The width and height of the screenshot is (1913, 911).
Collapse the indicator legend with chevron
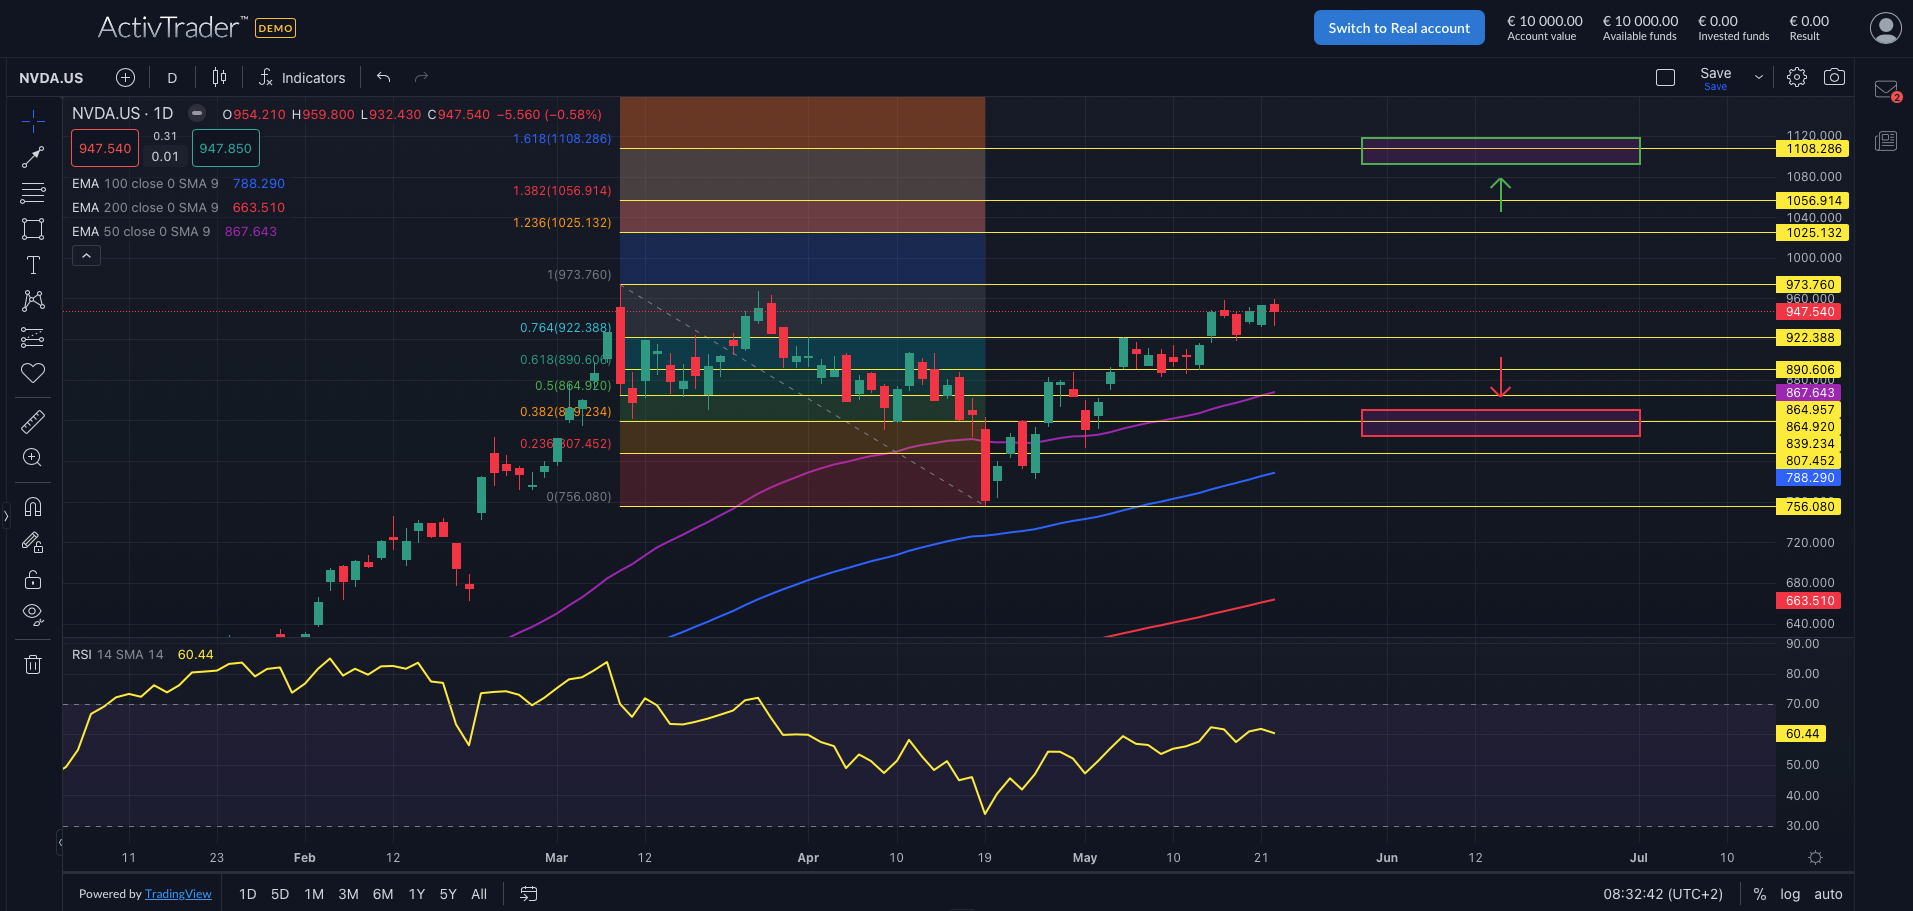(86, 256)
